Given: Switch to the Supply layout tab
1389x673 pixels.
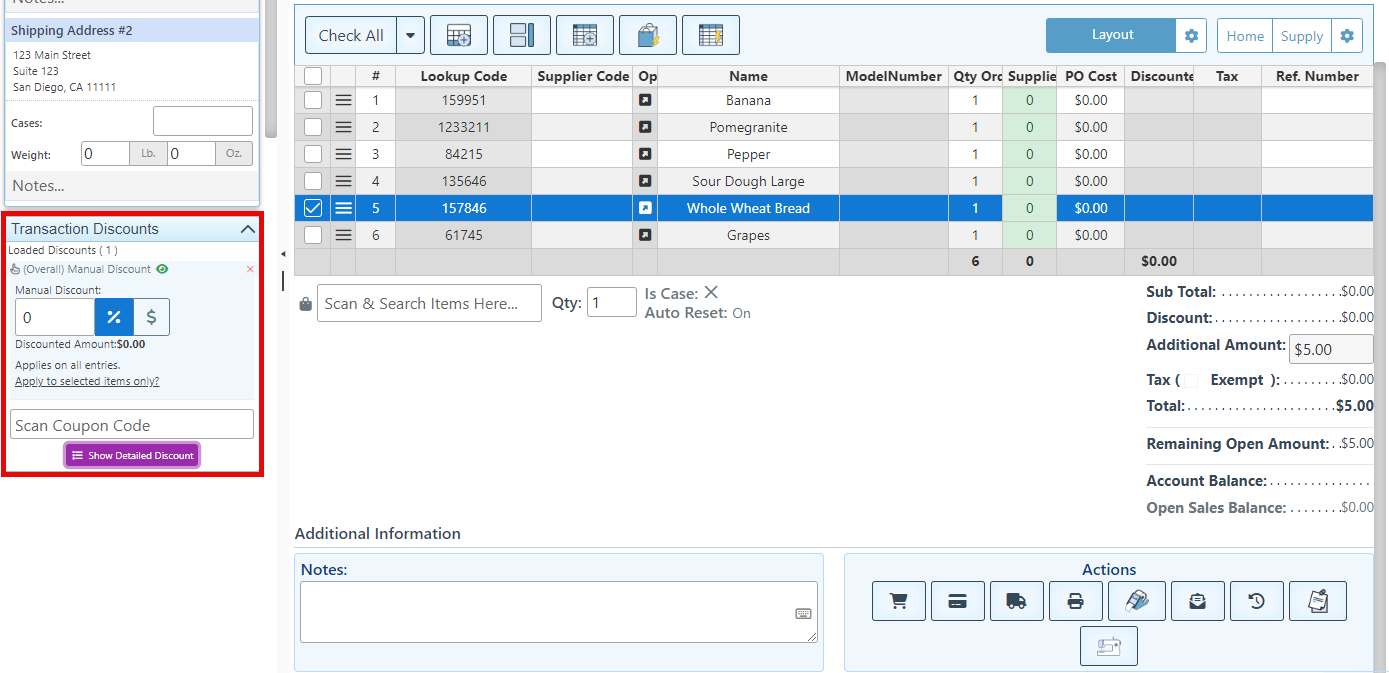Looking at the screenshot, I should [x=1301, y=36].
